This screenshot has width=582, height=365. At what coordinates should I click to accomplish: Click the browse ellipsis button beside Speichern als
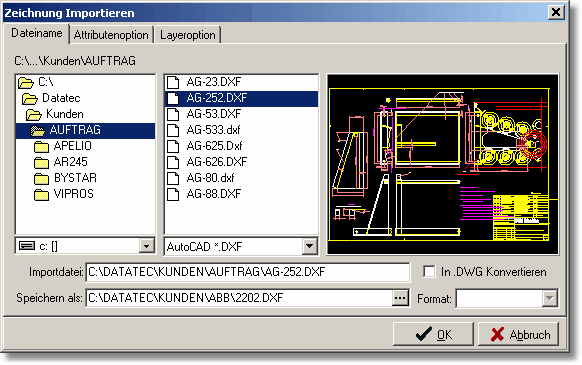tap(400, 298)
